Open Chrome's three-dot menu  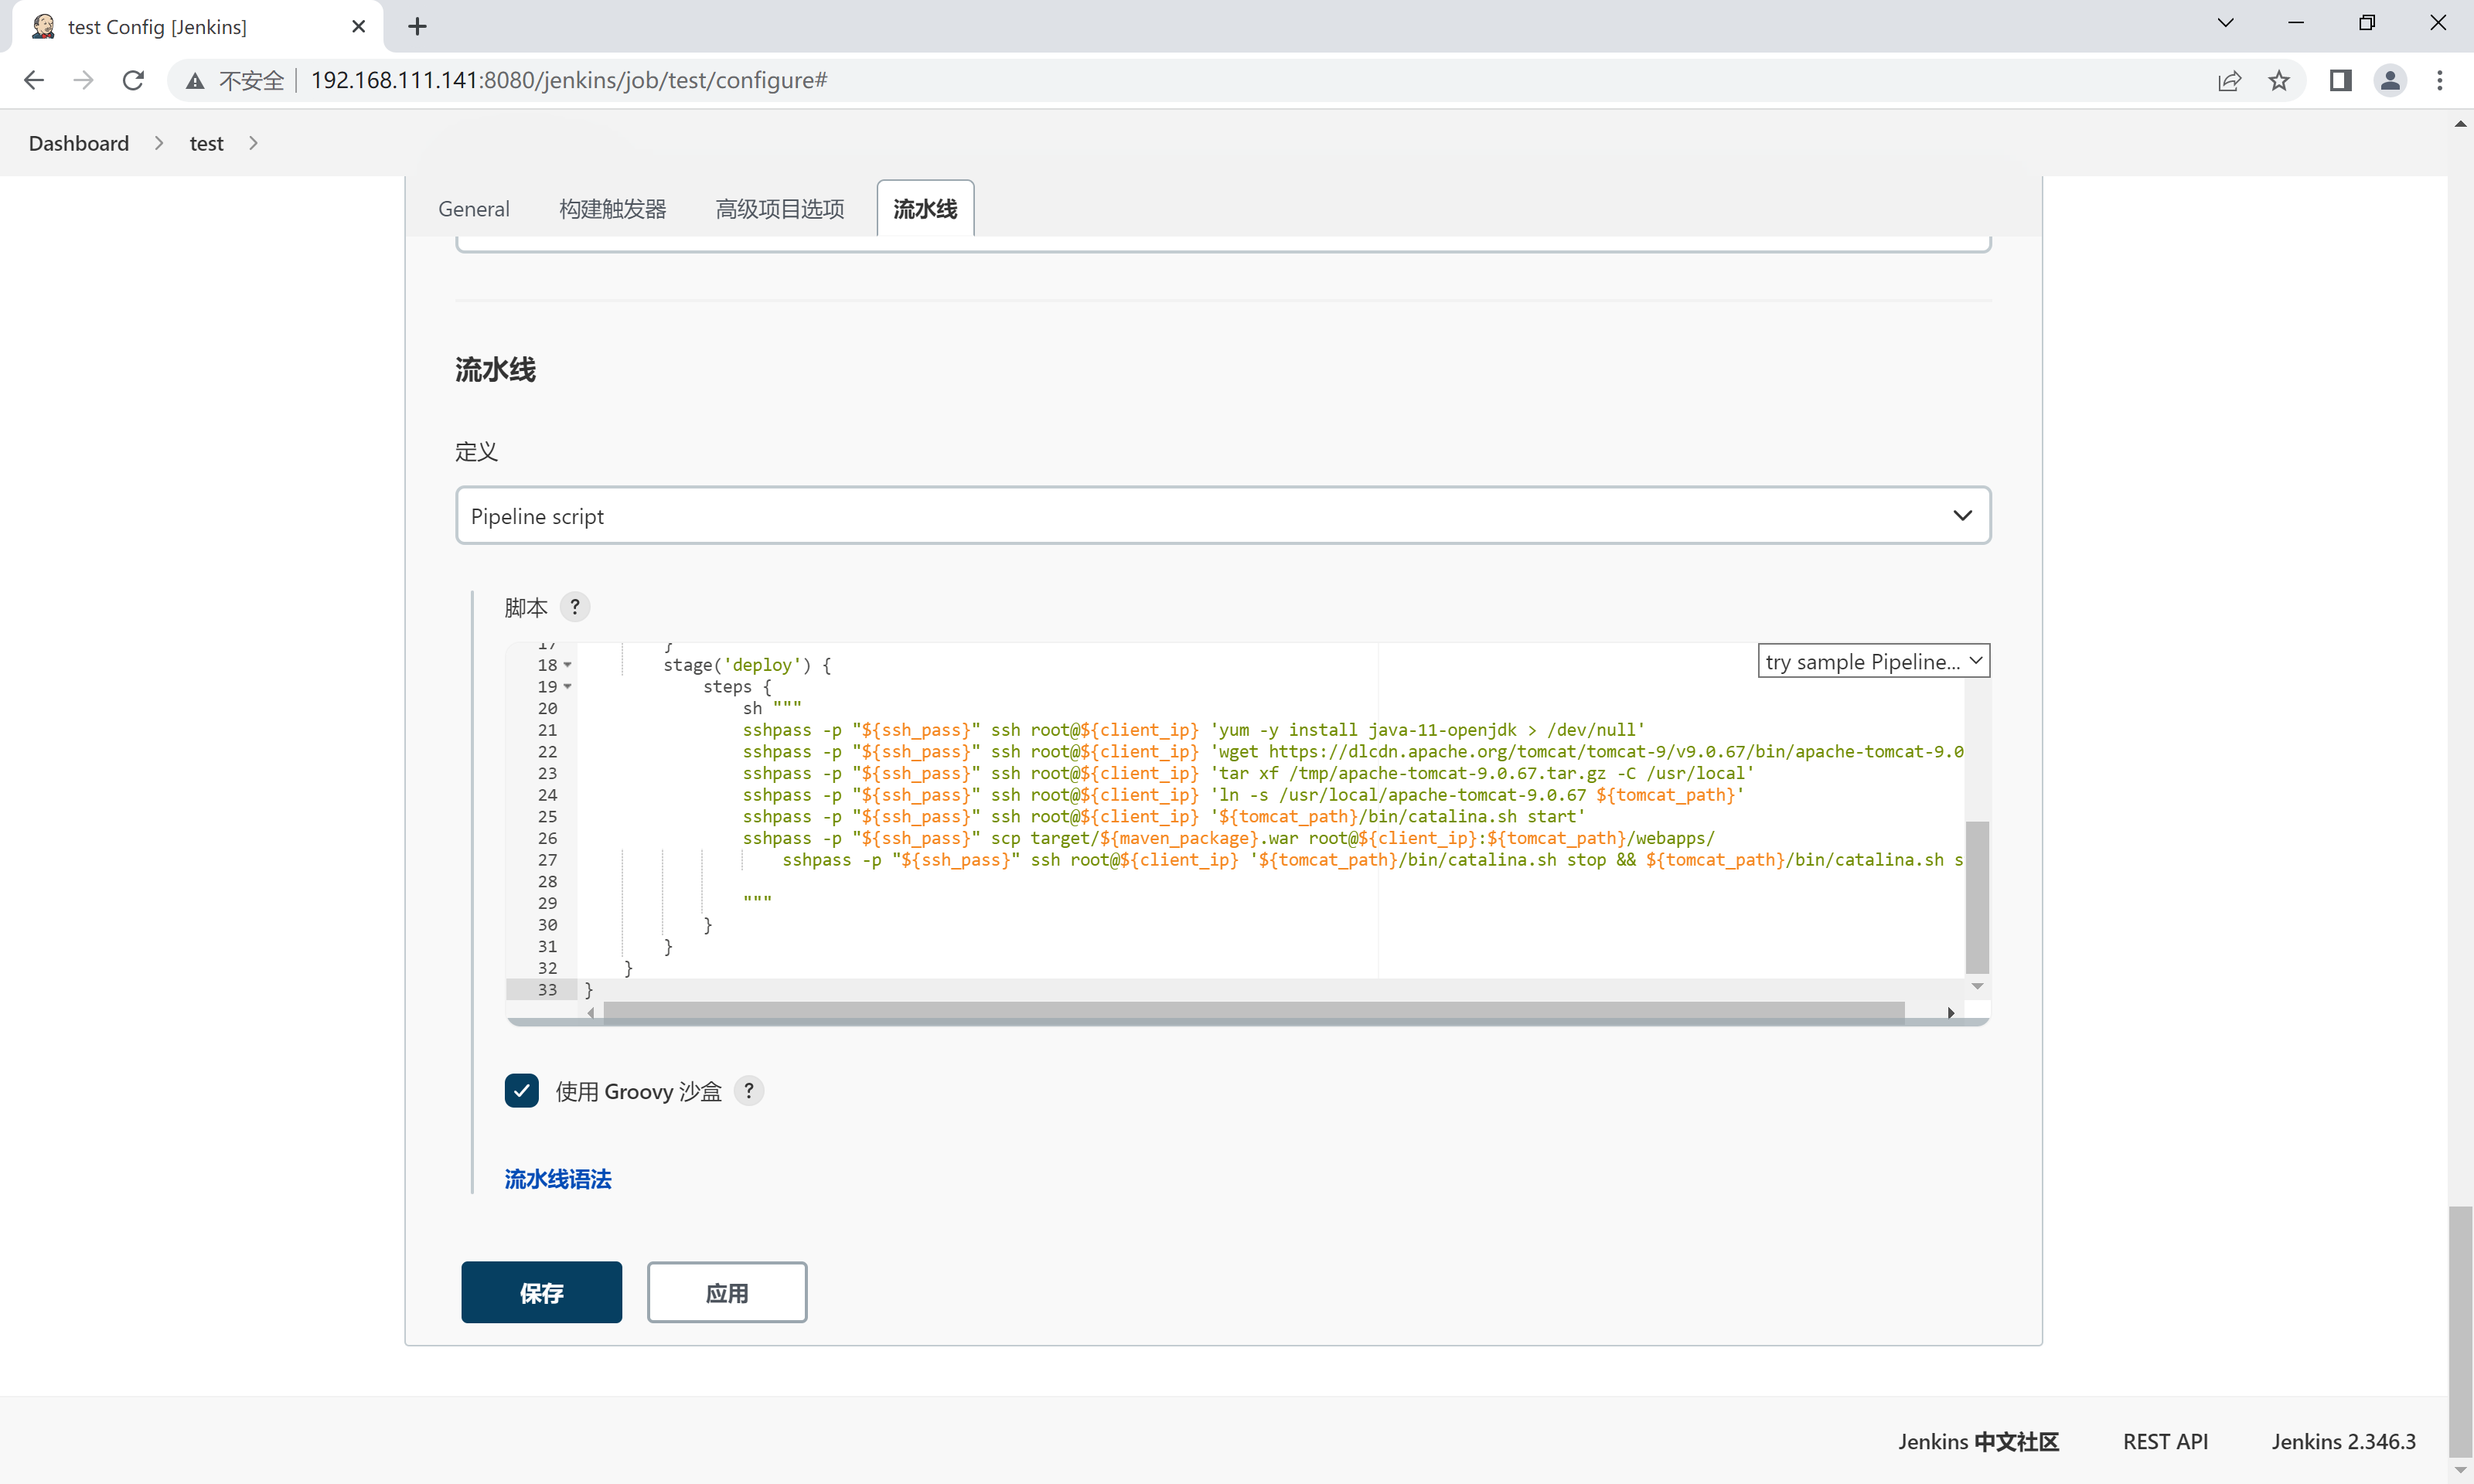click(x=2440, y=80)
